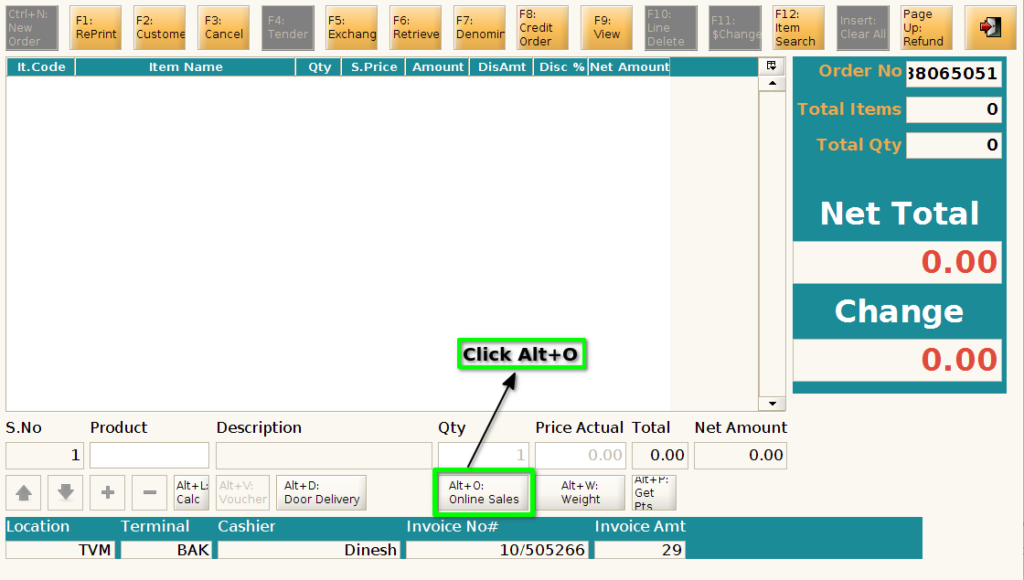Viewport: 1024px width, 580px height.
Task: Click the Description input field
Action: coord(324,455)
